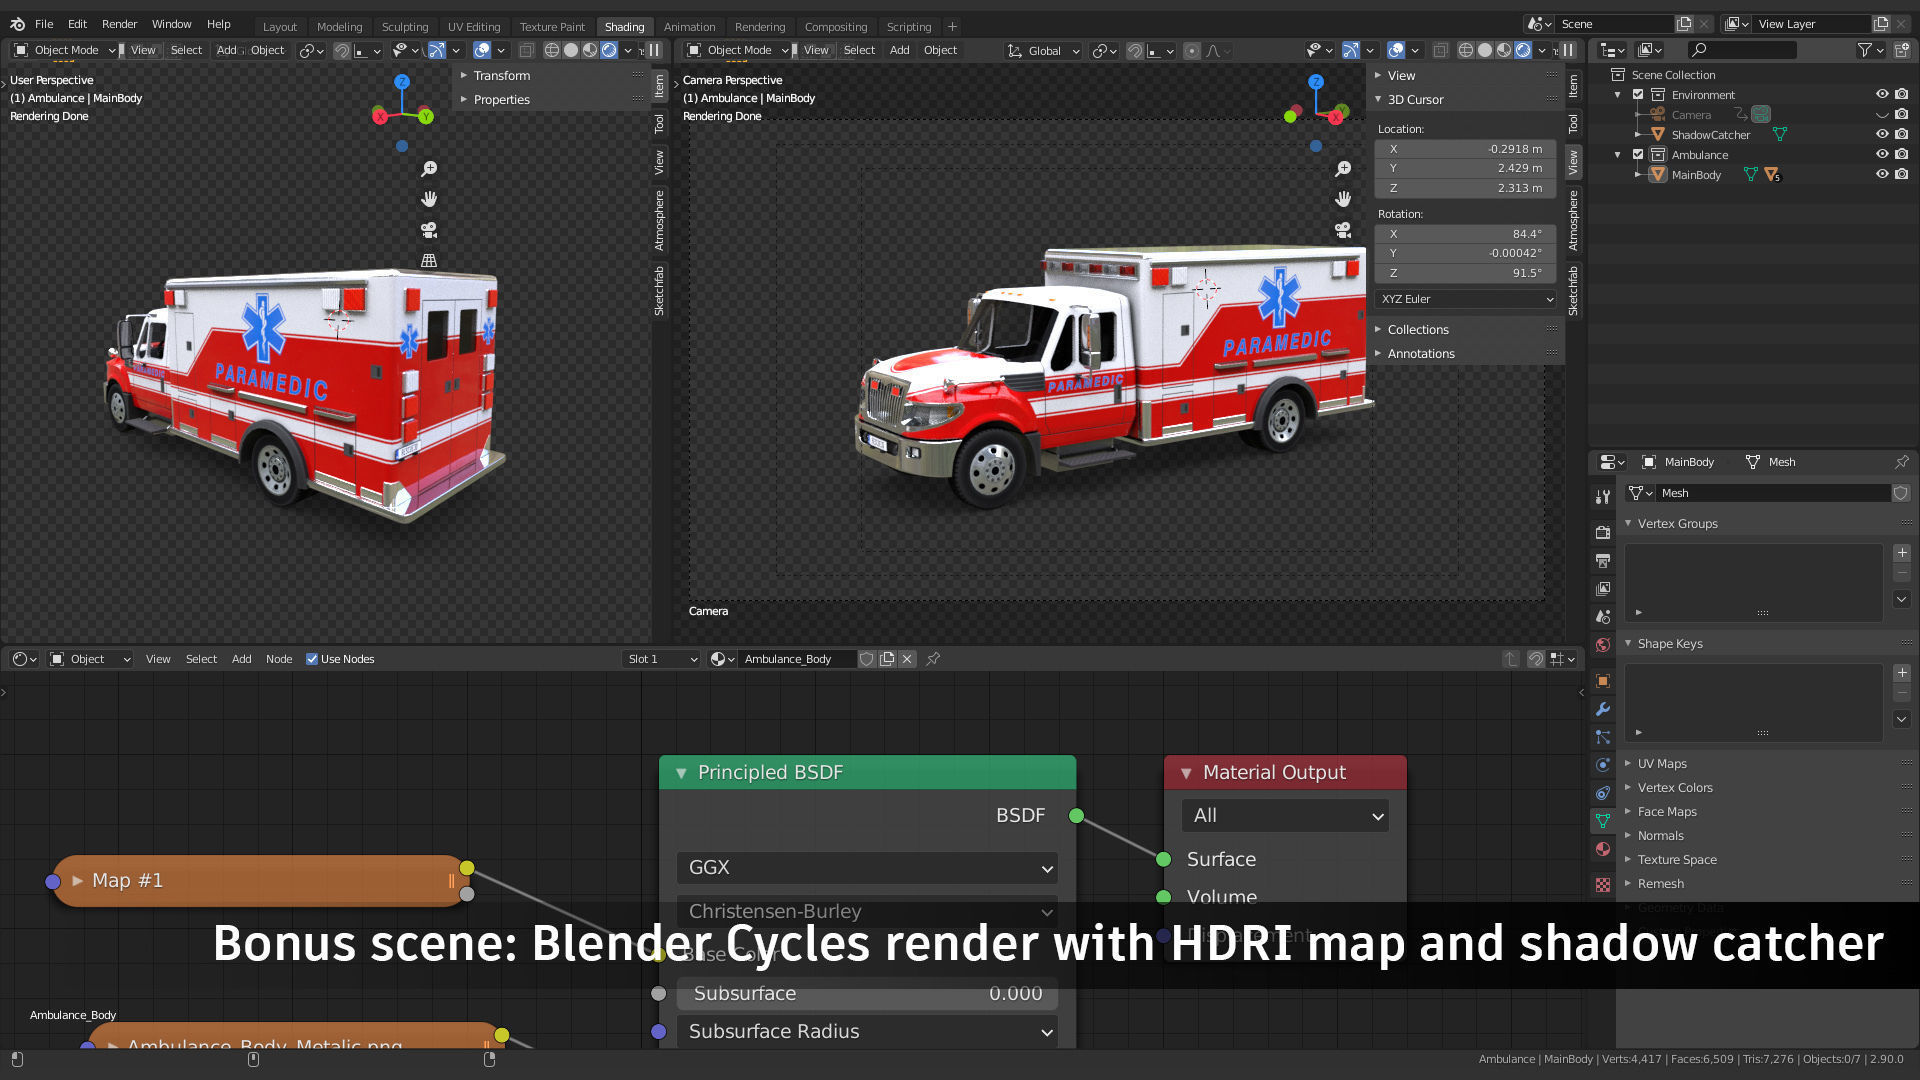The width and height of the screenshot is (1920, 1080).
Task: Add a new vertex group with plus button
Action: pyautogui.click(x=1902, y=553)
